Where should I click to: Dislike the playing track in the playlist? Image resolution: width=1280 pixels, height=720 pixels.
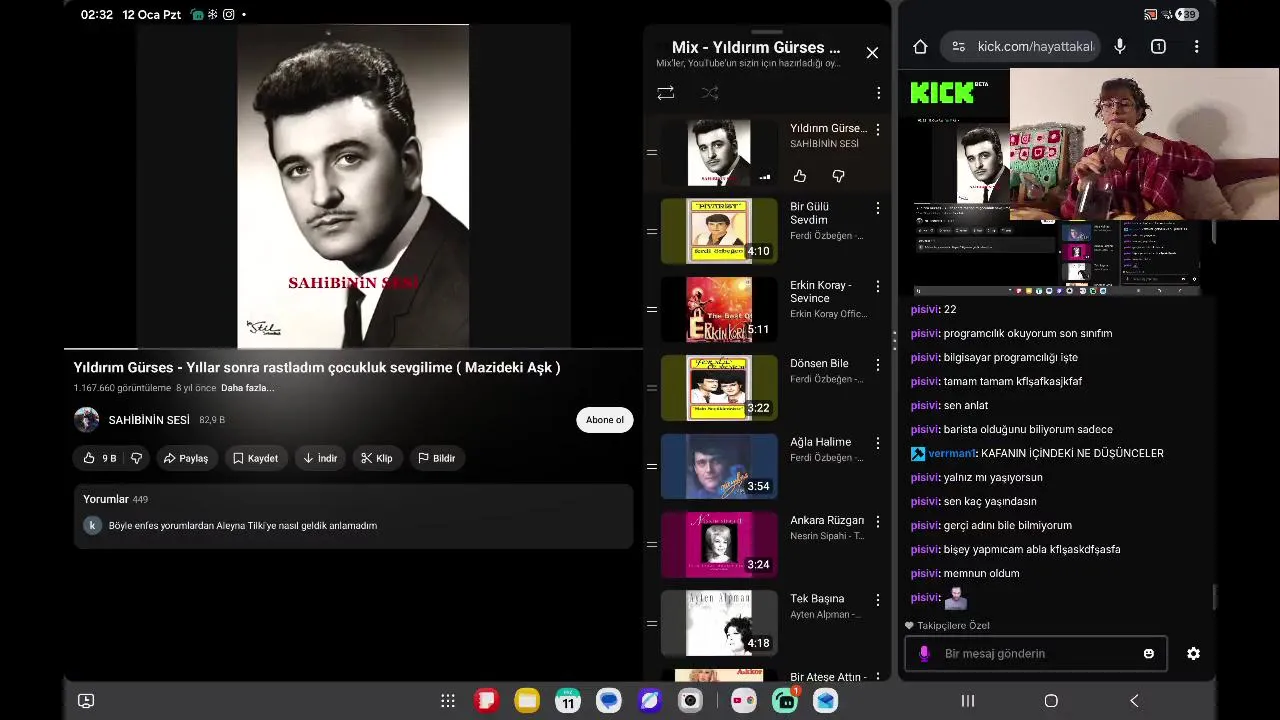point(838,176)
